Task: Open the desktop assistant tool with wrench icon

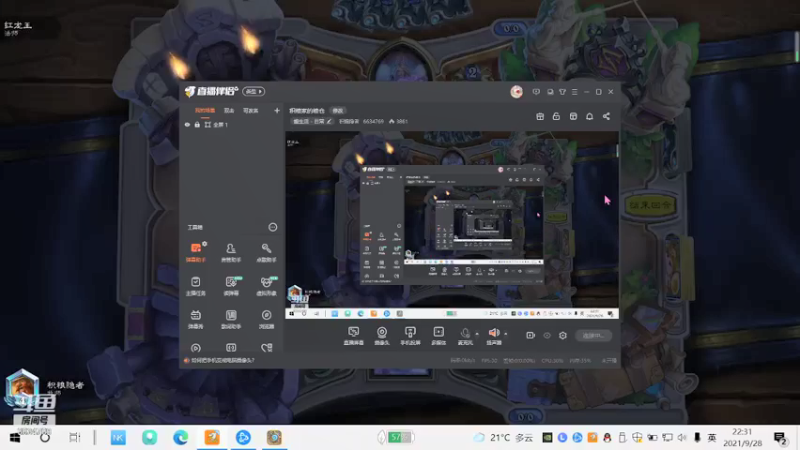Action: pyautogui.click(x=266, y=253)
